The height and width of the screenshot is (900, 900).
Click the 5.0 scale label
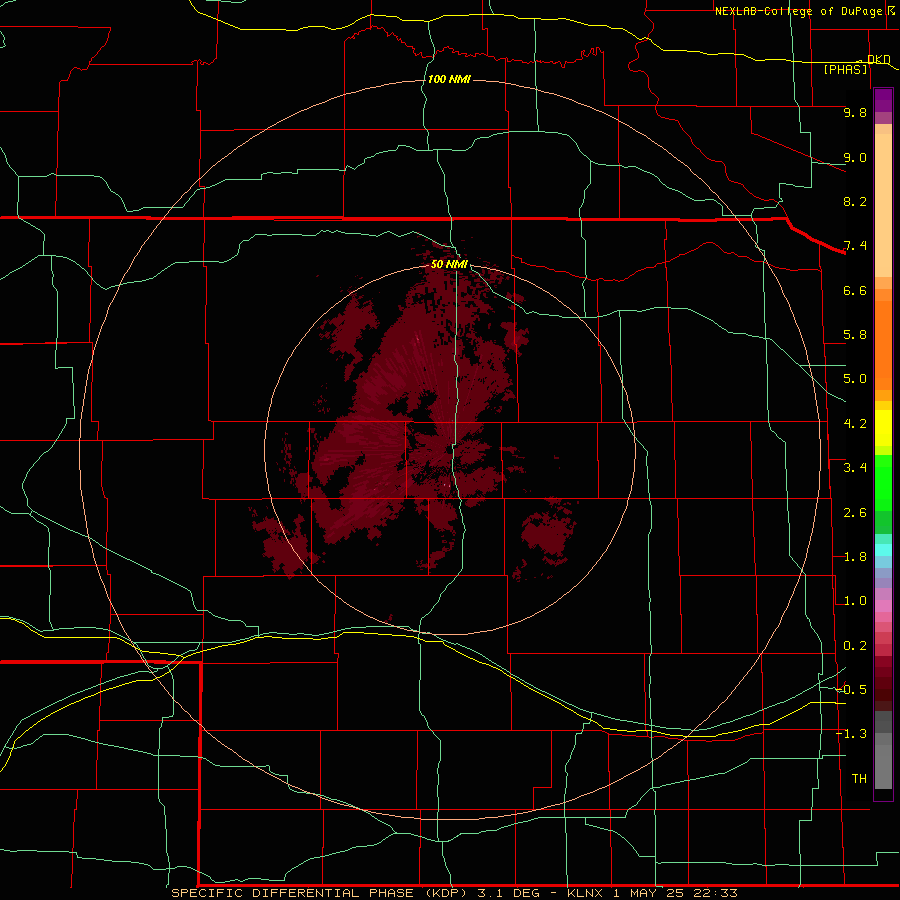point(855,379)
